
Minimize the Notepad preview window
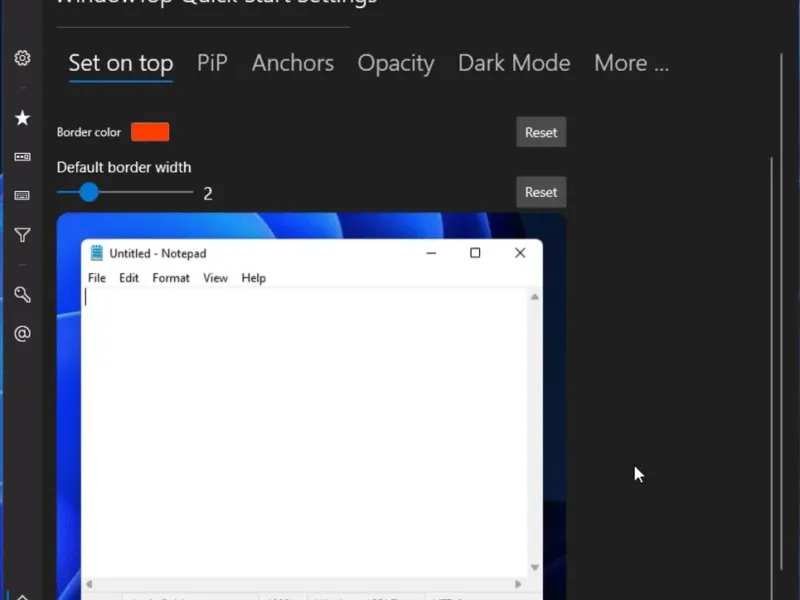(431, 253)
